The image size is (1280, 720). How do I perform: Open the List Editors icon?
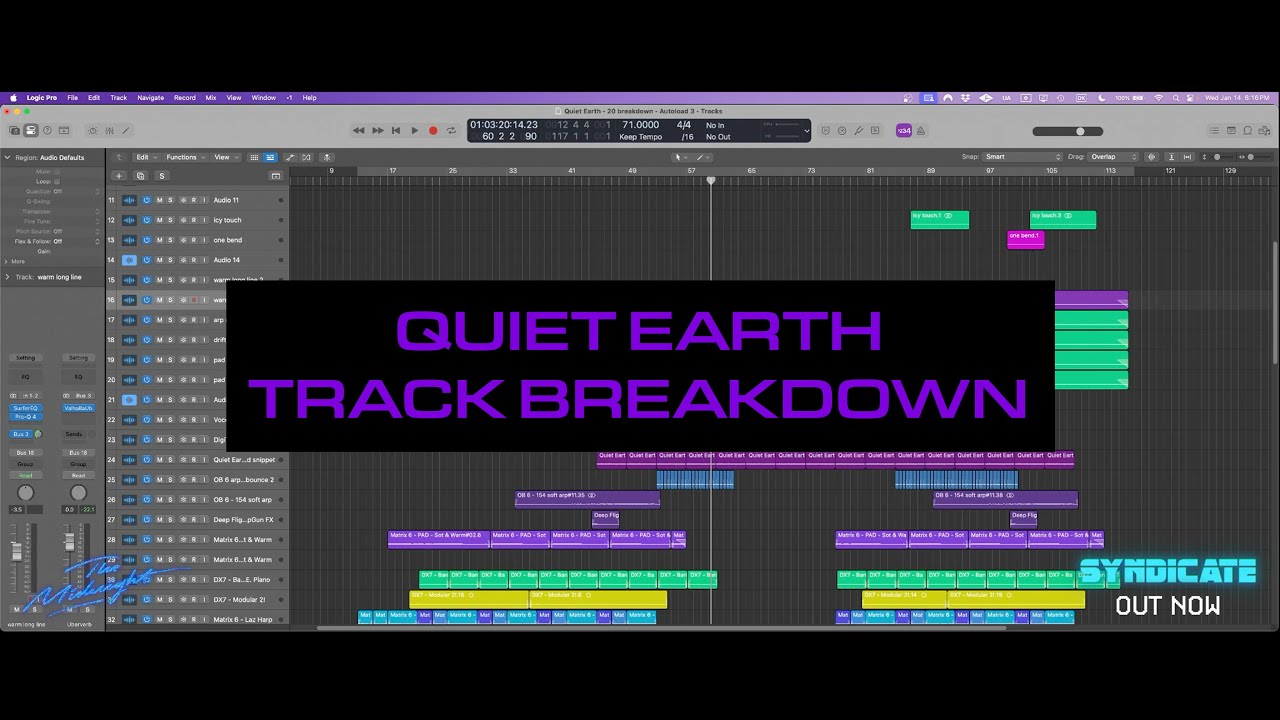click(1214, 130)
